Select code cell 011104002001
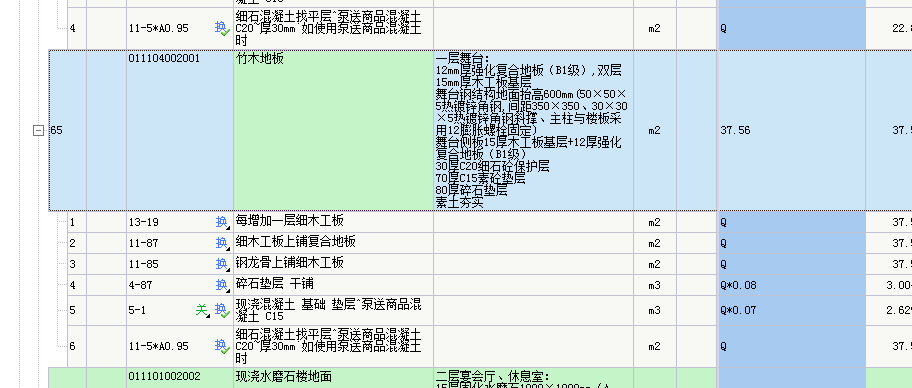The height and width of the screenshot is (388, 912). (180, 131)
